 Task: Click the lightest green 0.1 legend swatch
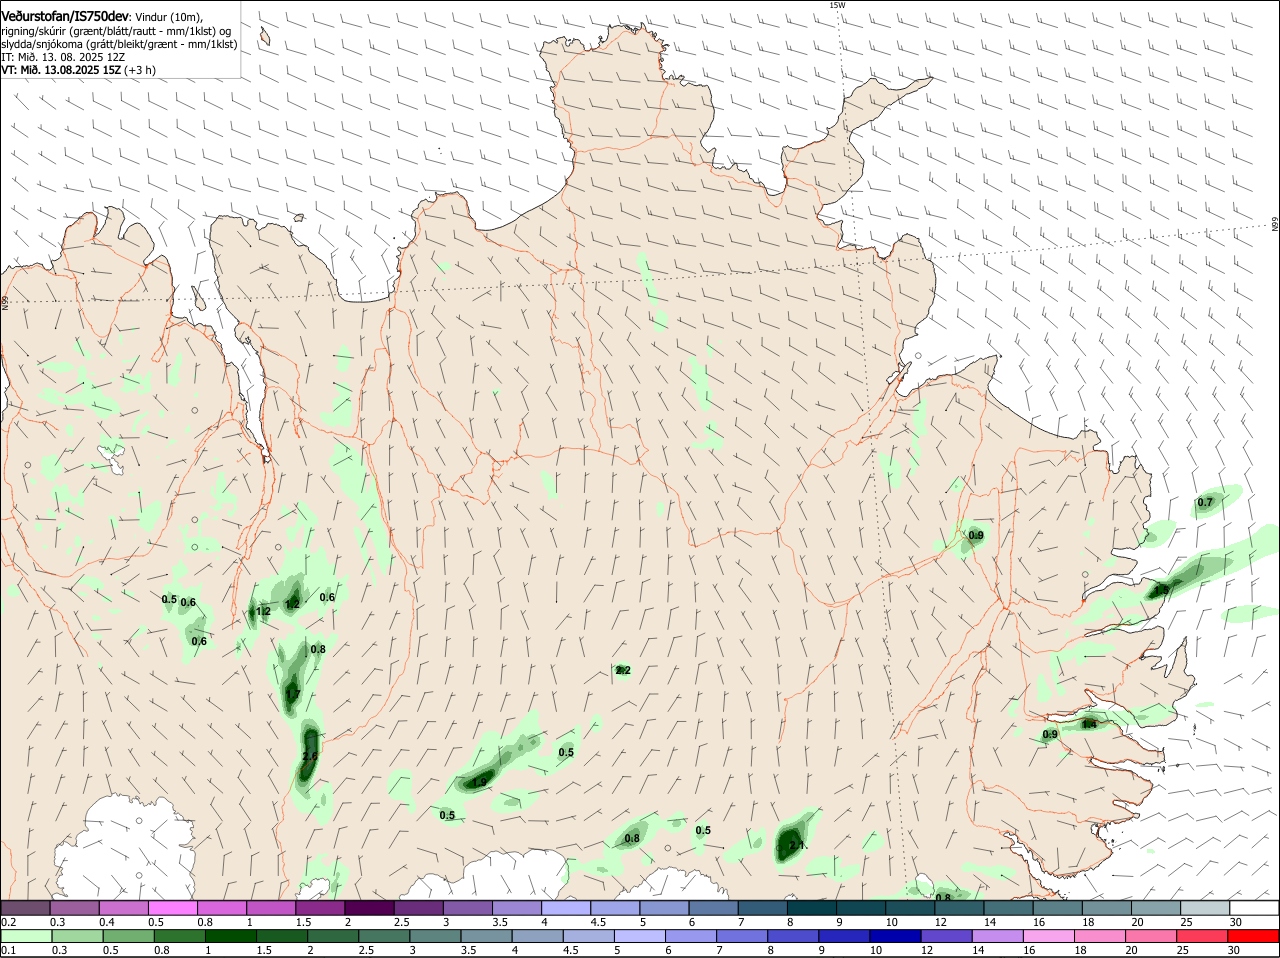click(25, 936)
